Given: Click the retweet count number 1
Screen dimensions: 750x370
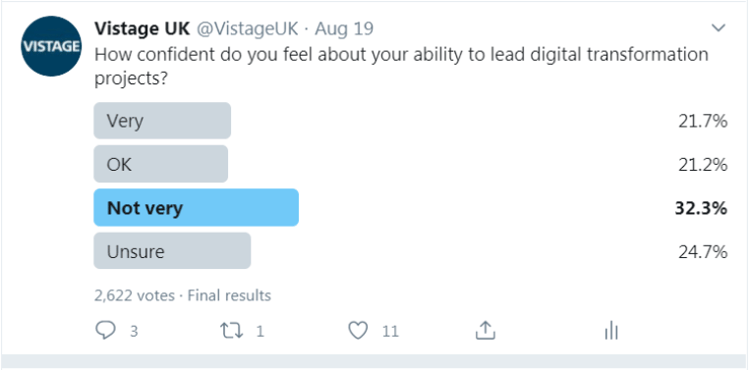Looking at the screenshot, I should [260, 331].
